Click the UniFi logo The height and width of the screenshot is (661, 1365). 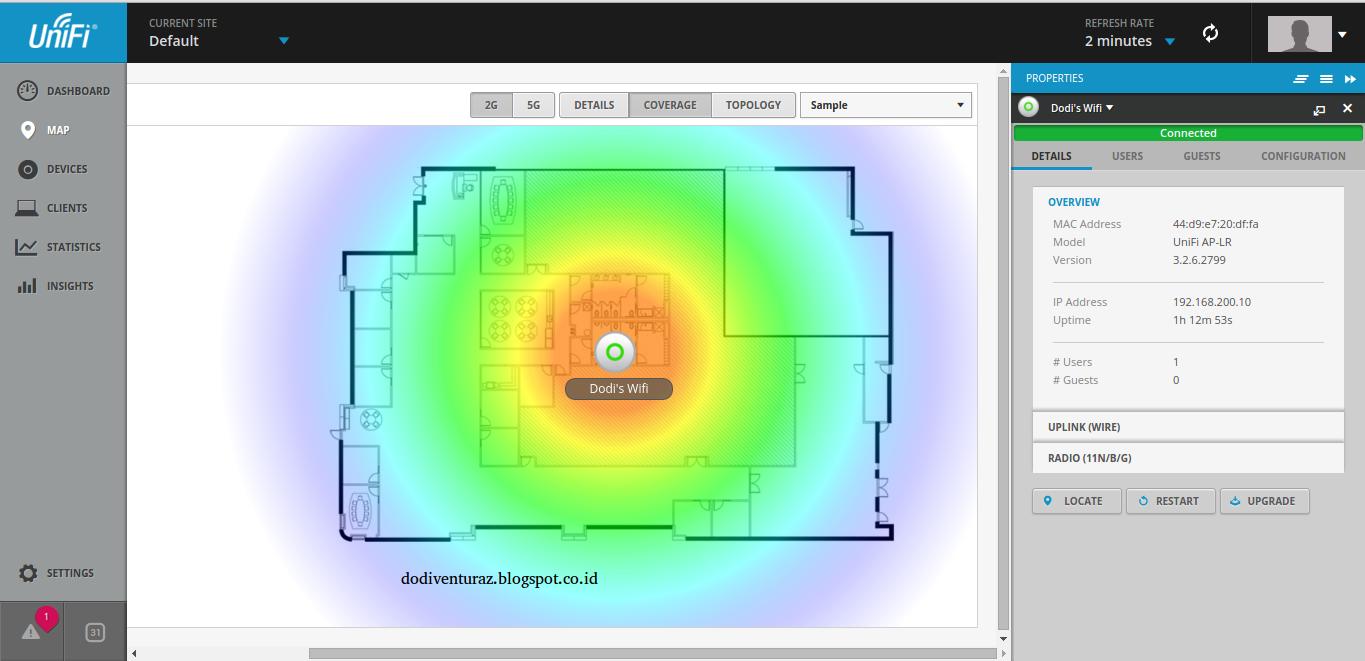pos(63,34)
